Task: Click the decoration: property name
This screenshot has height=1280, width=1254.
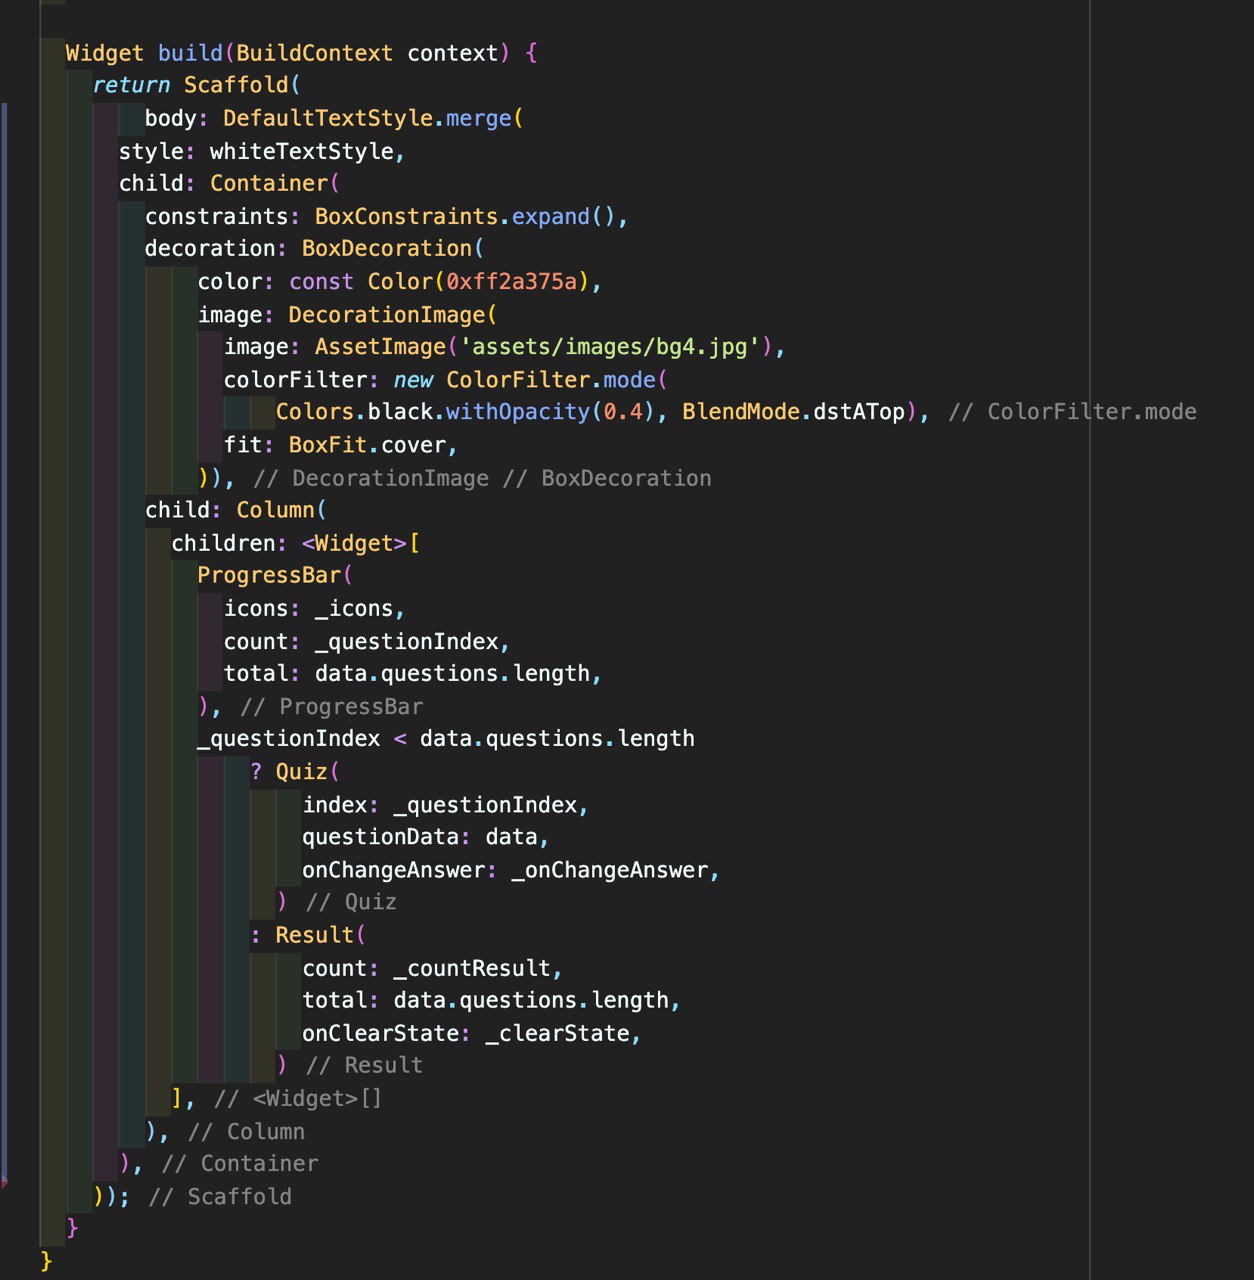Action: click(x=216, y=248)
